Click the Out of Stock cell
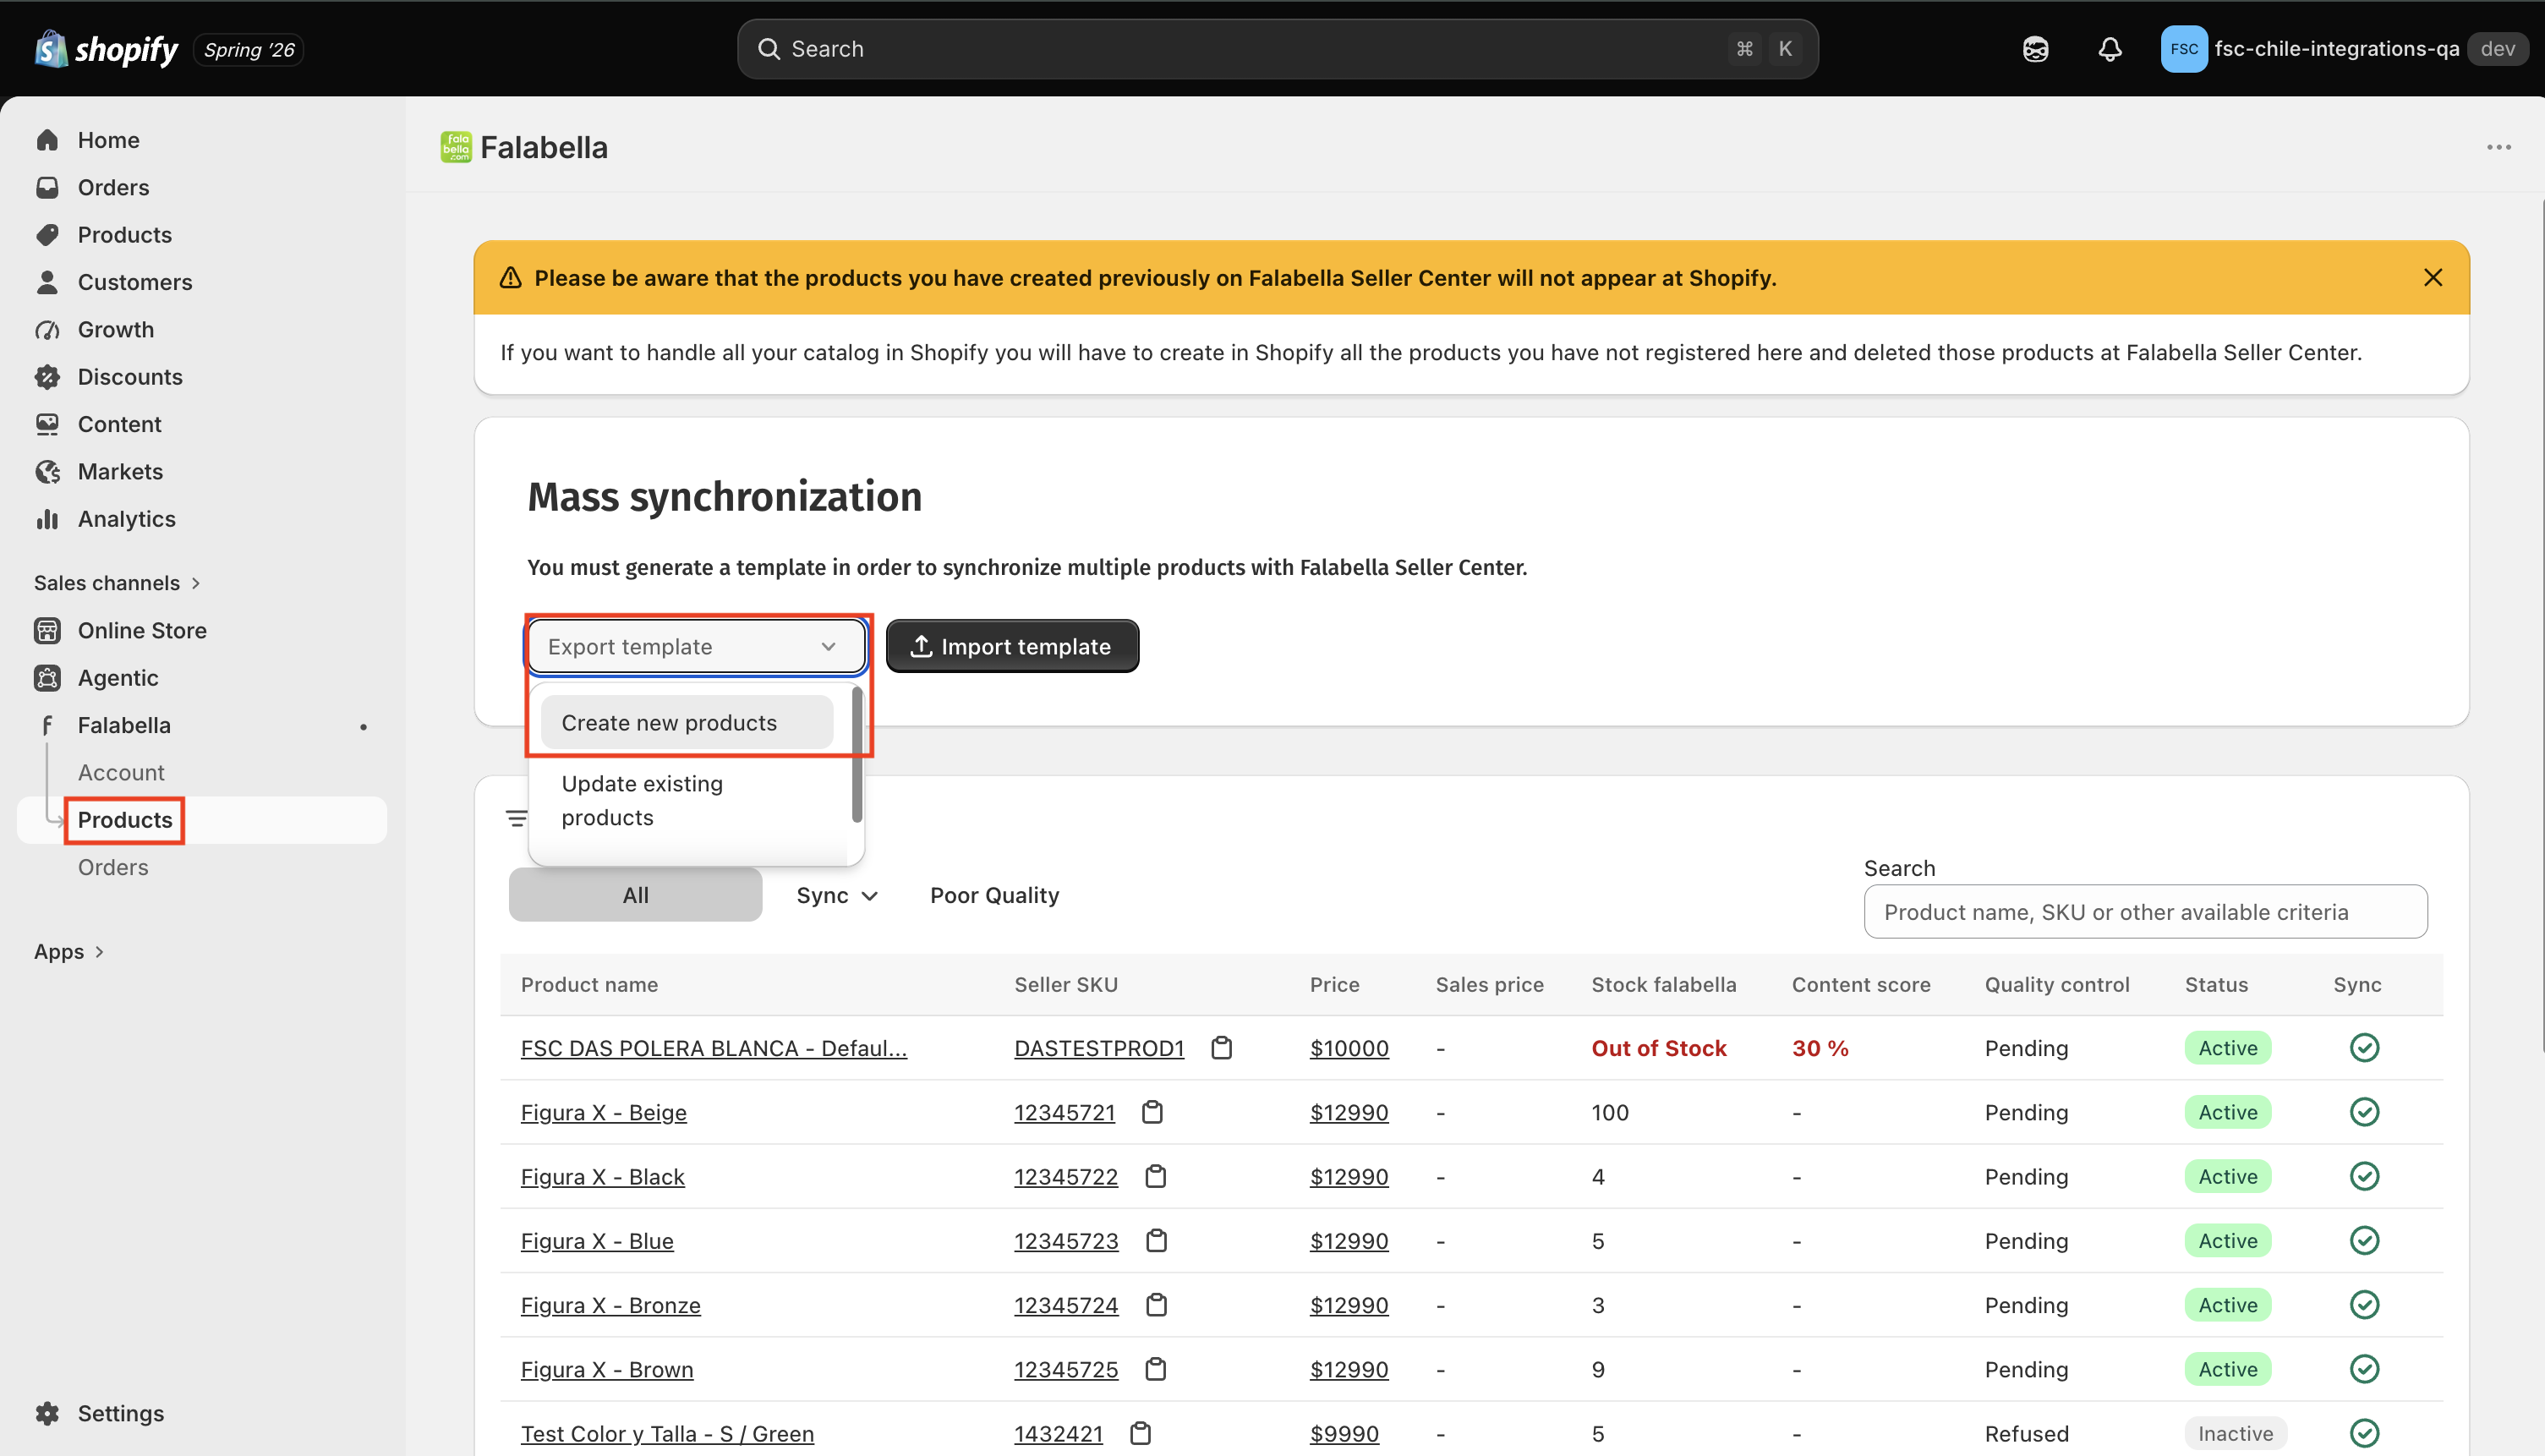 (1659, 1048)
